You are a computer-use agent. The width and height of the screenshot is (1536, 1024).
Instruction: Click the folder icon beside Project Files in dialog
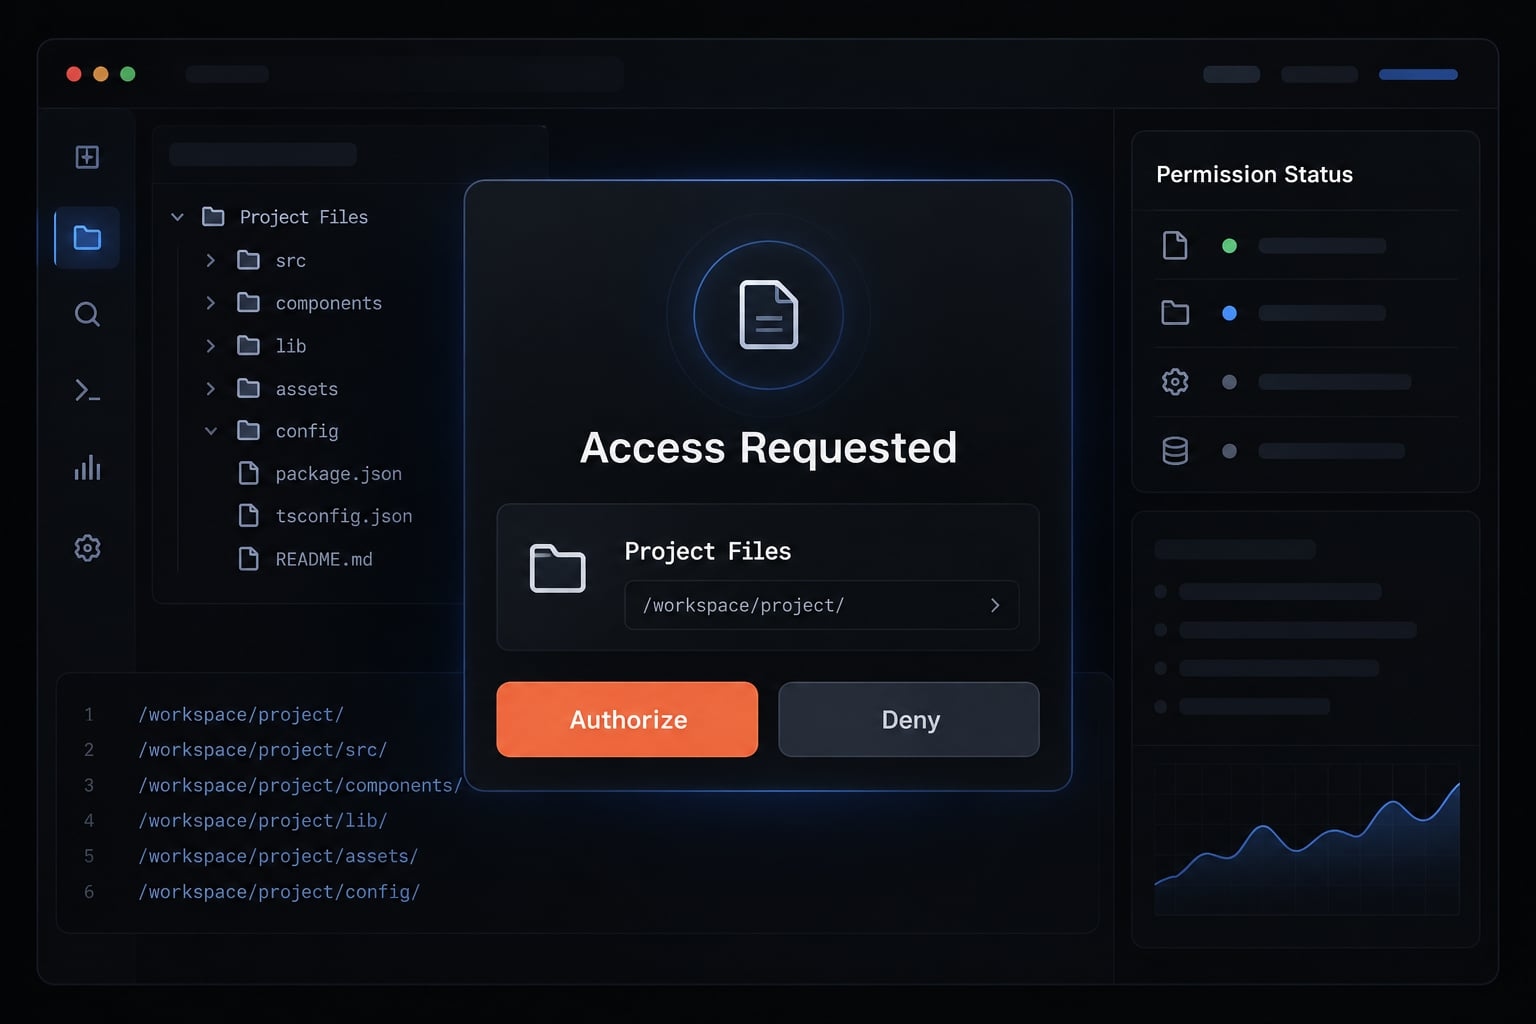(557, 568)
